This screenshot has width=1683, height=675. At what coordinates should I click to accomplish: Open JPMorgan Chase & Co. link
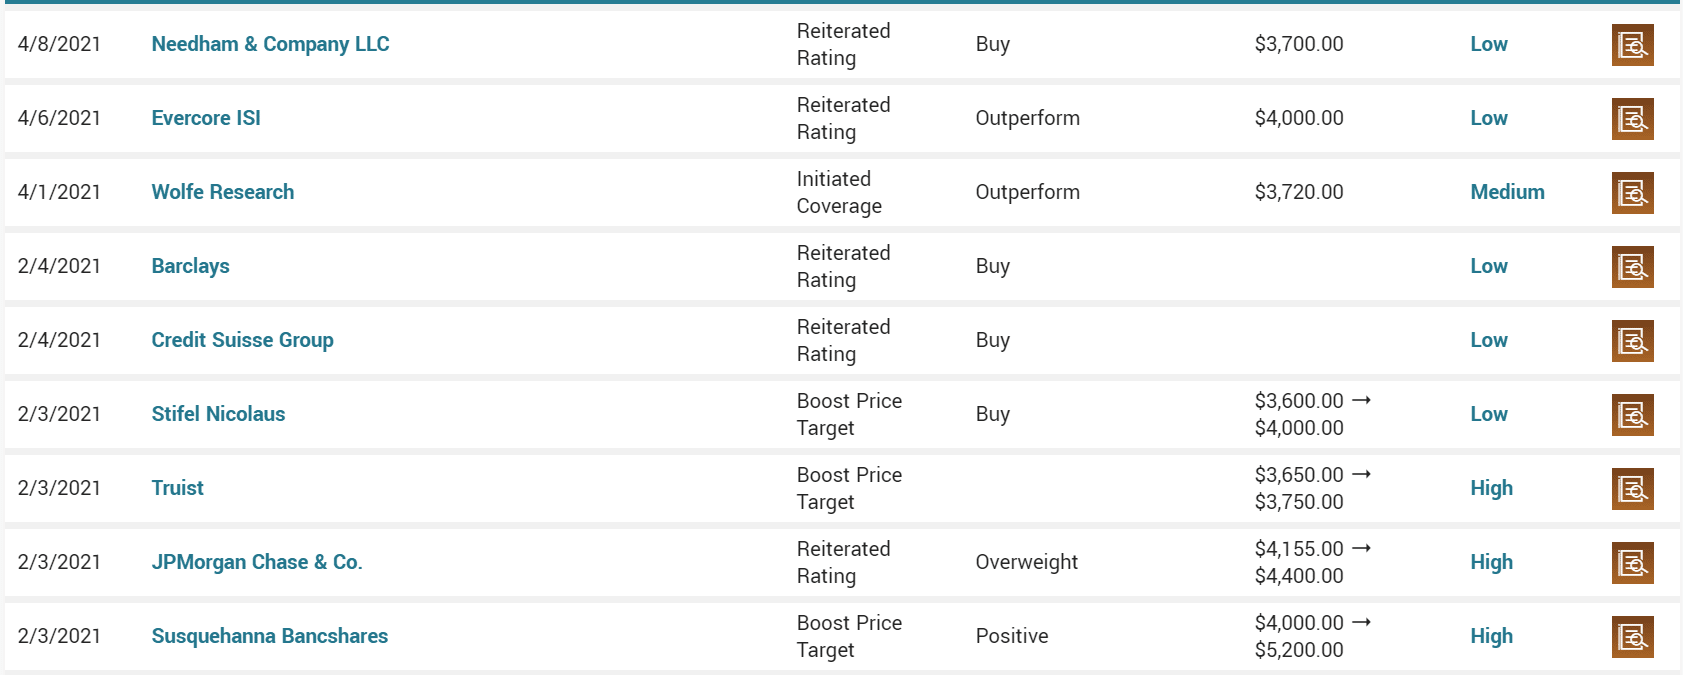click(x=257, y=562)
